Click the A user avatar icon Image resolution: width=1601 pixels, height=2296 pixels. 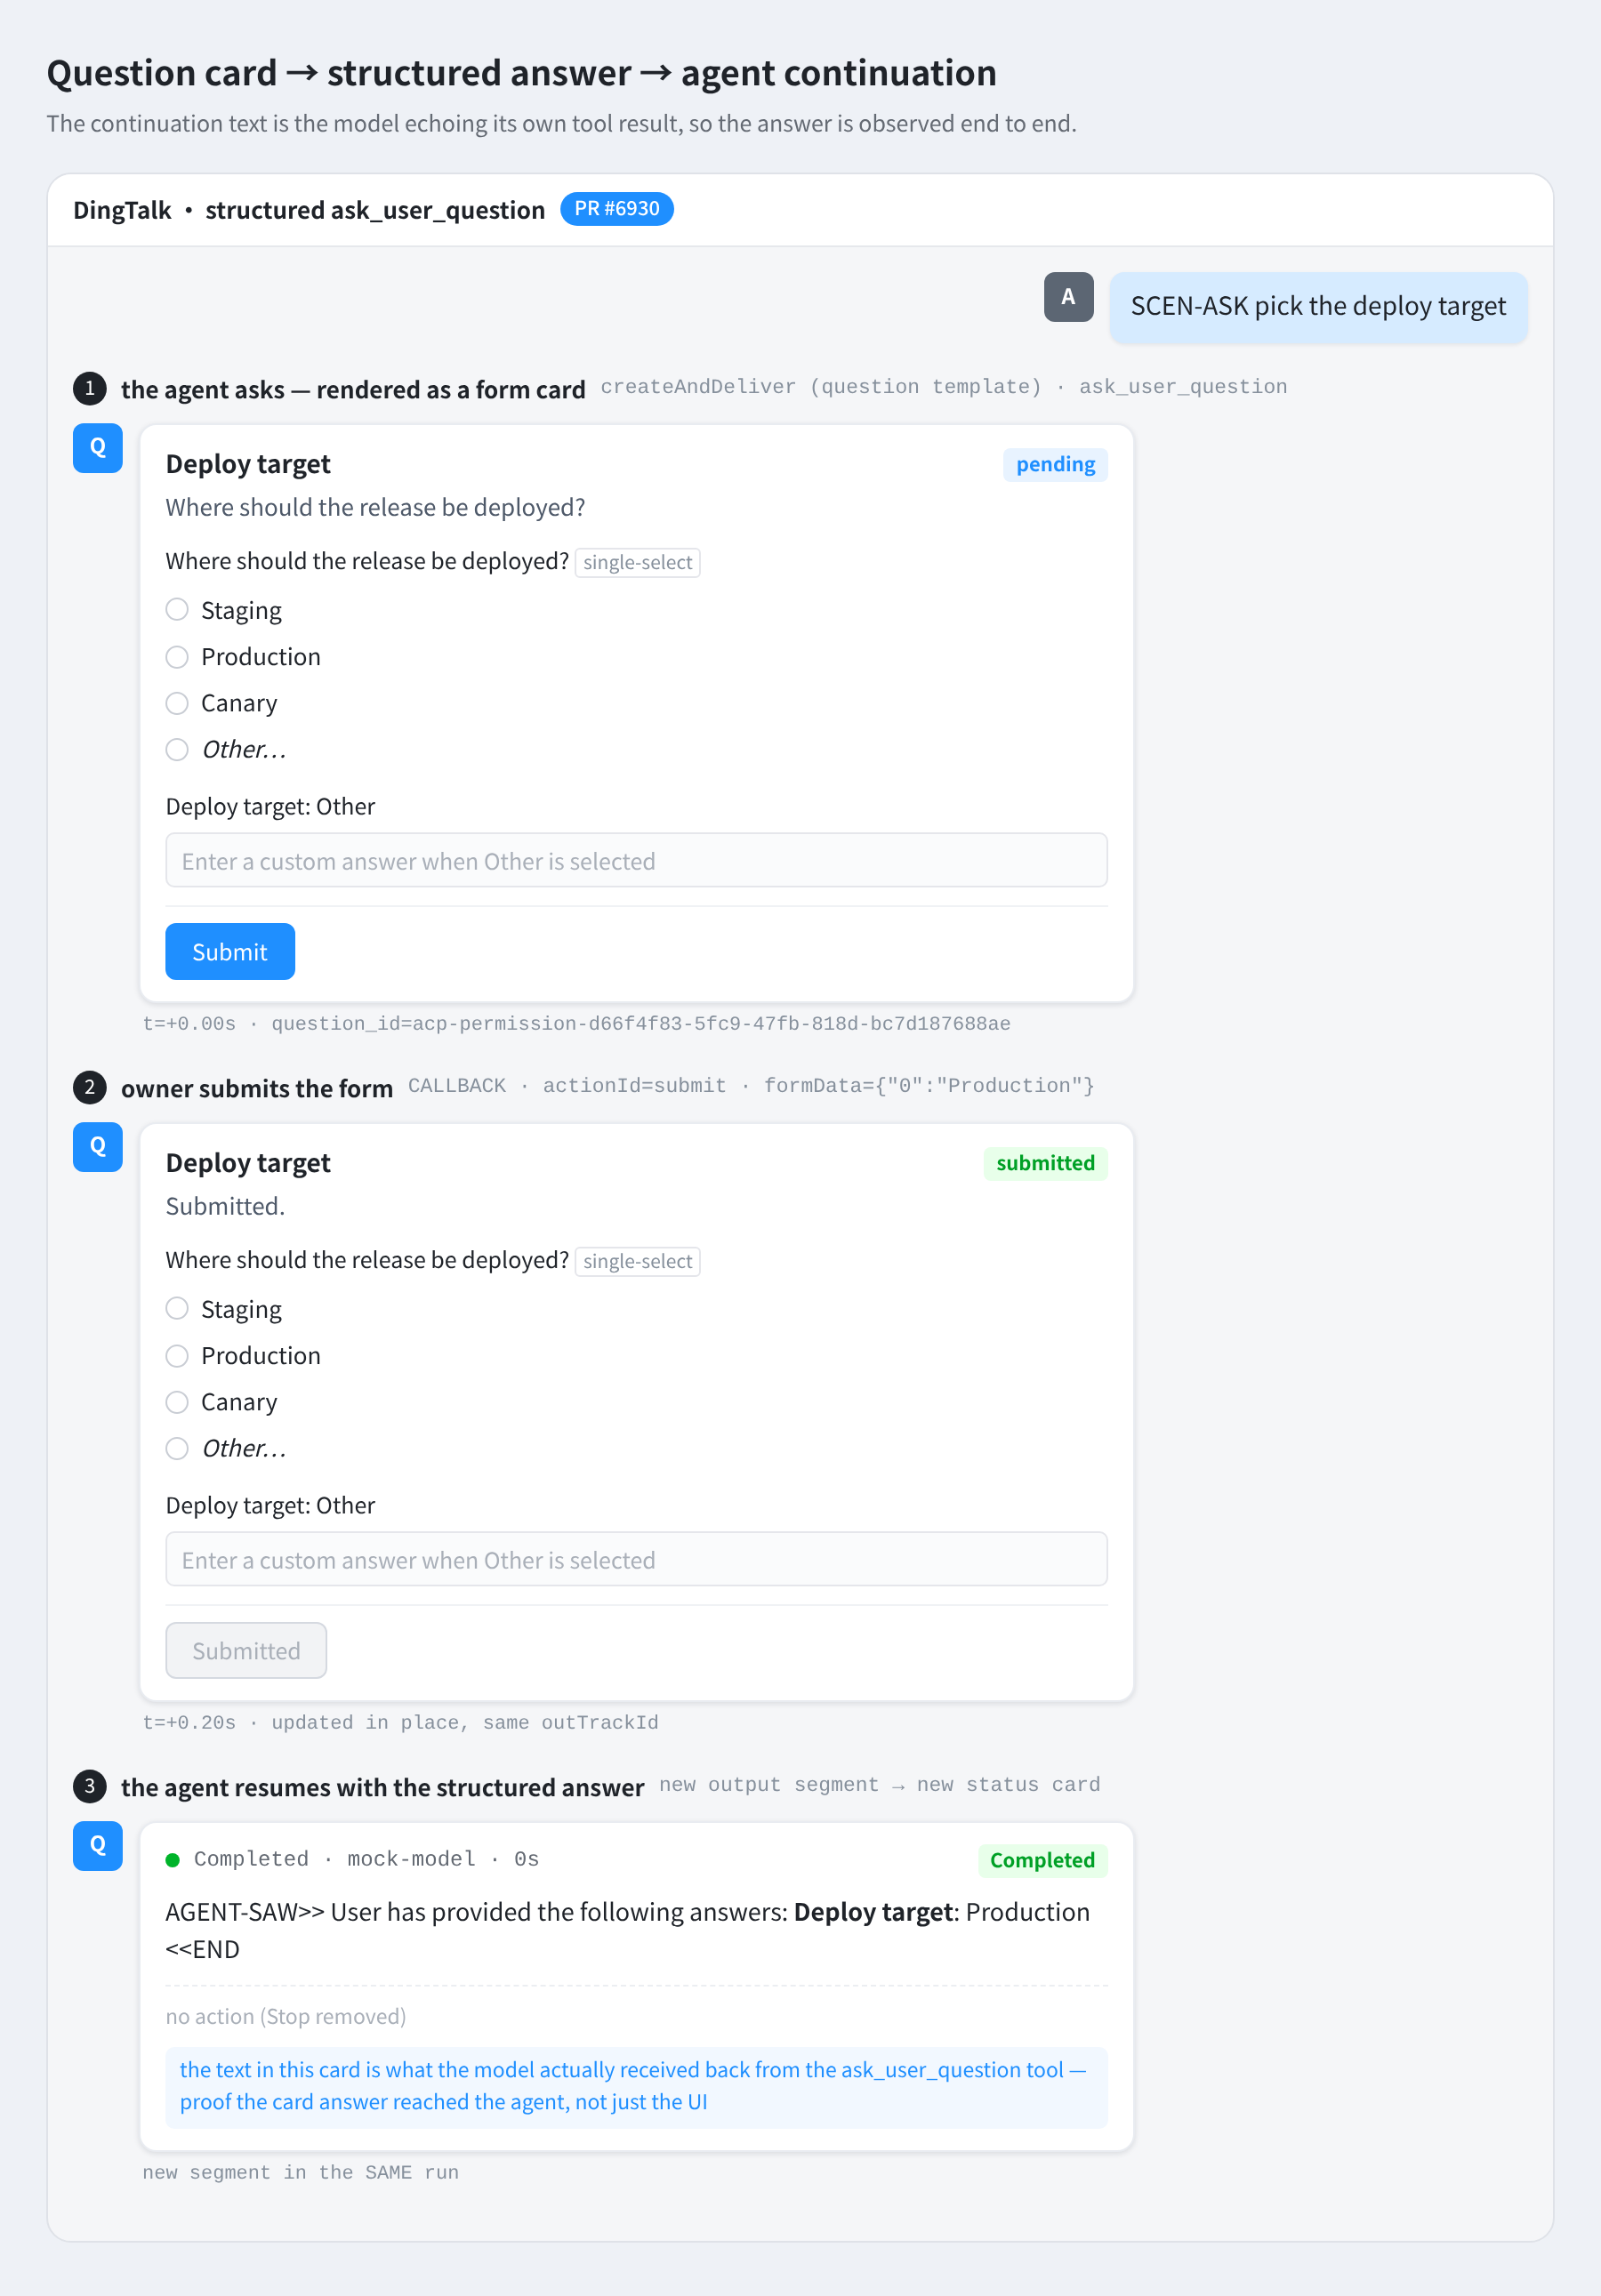tap(1068, 297)
